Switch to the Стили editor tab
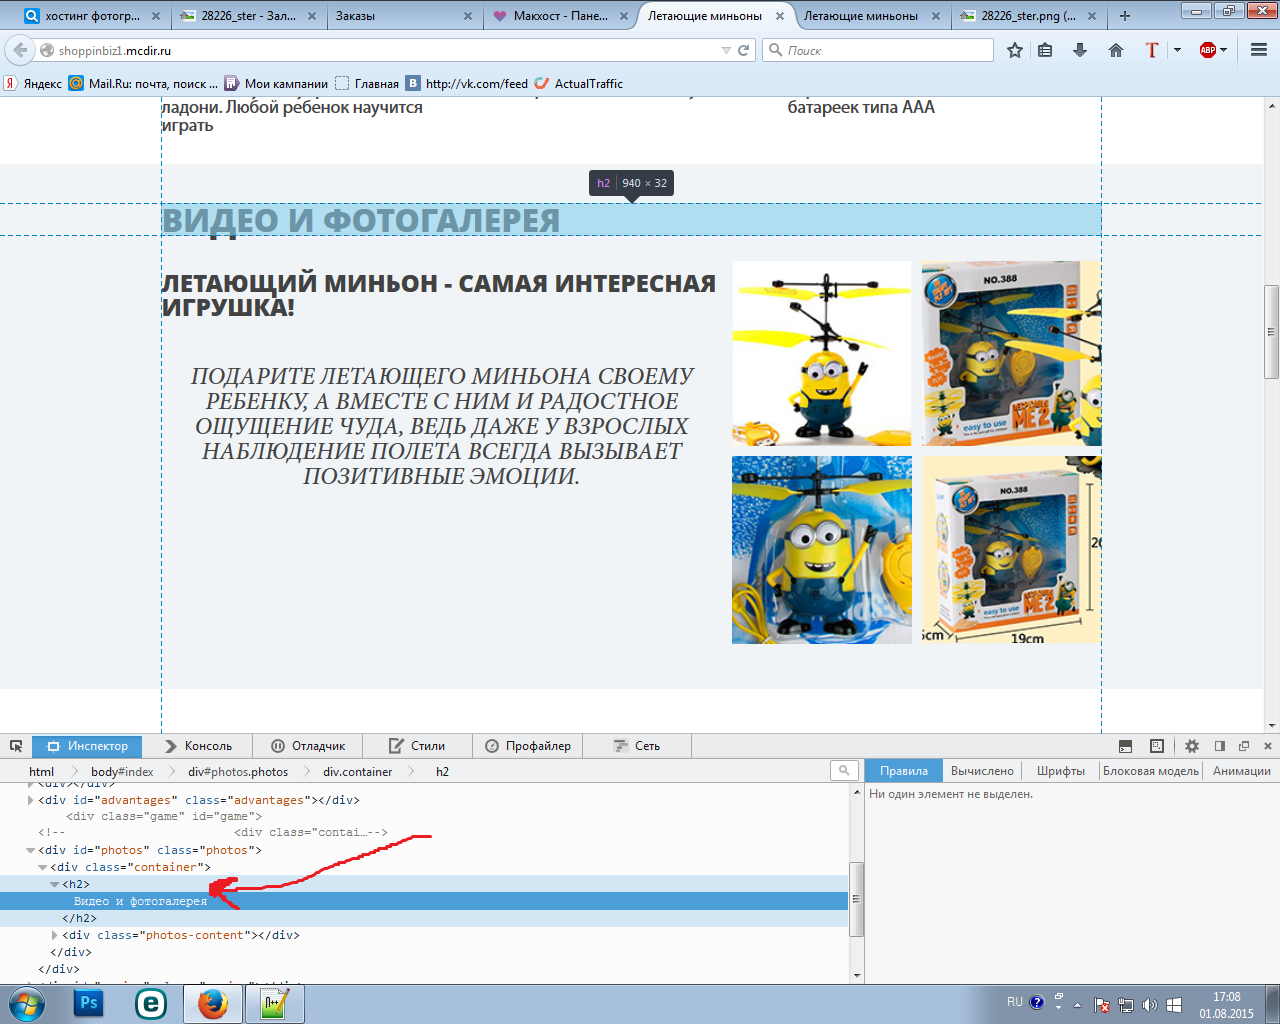 coord(417,746)
